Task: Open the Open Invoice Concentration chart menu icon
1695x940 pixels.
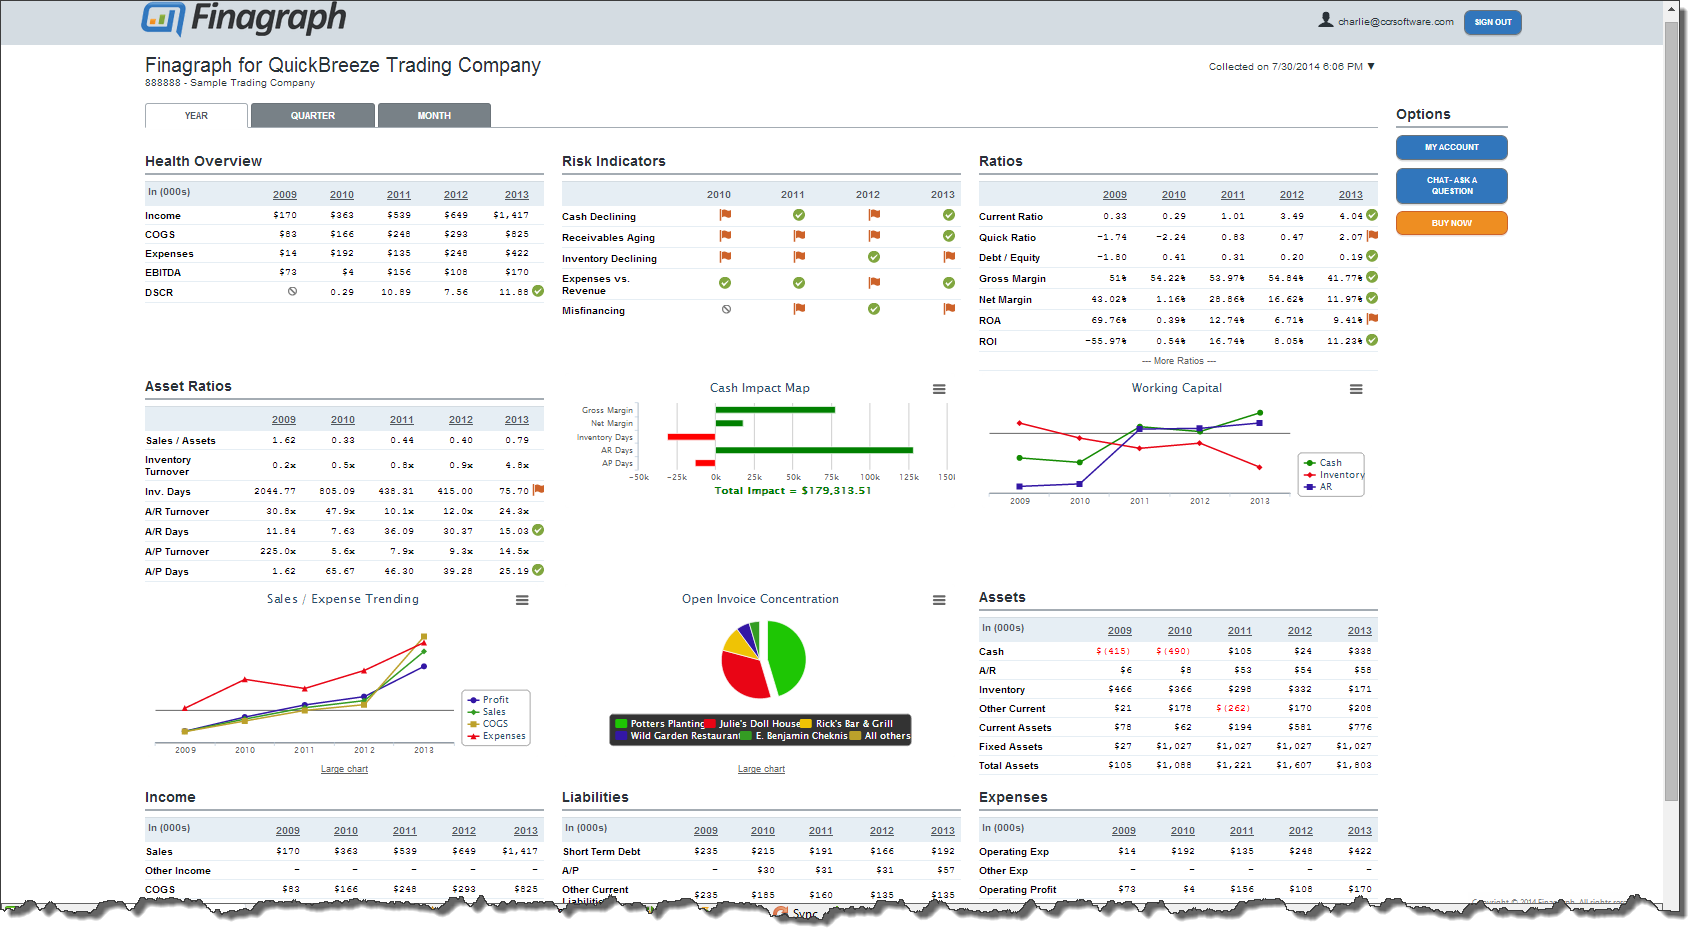Action: tap(939, 600)
